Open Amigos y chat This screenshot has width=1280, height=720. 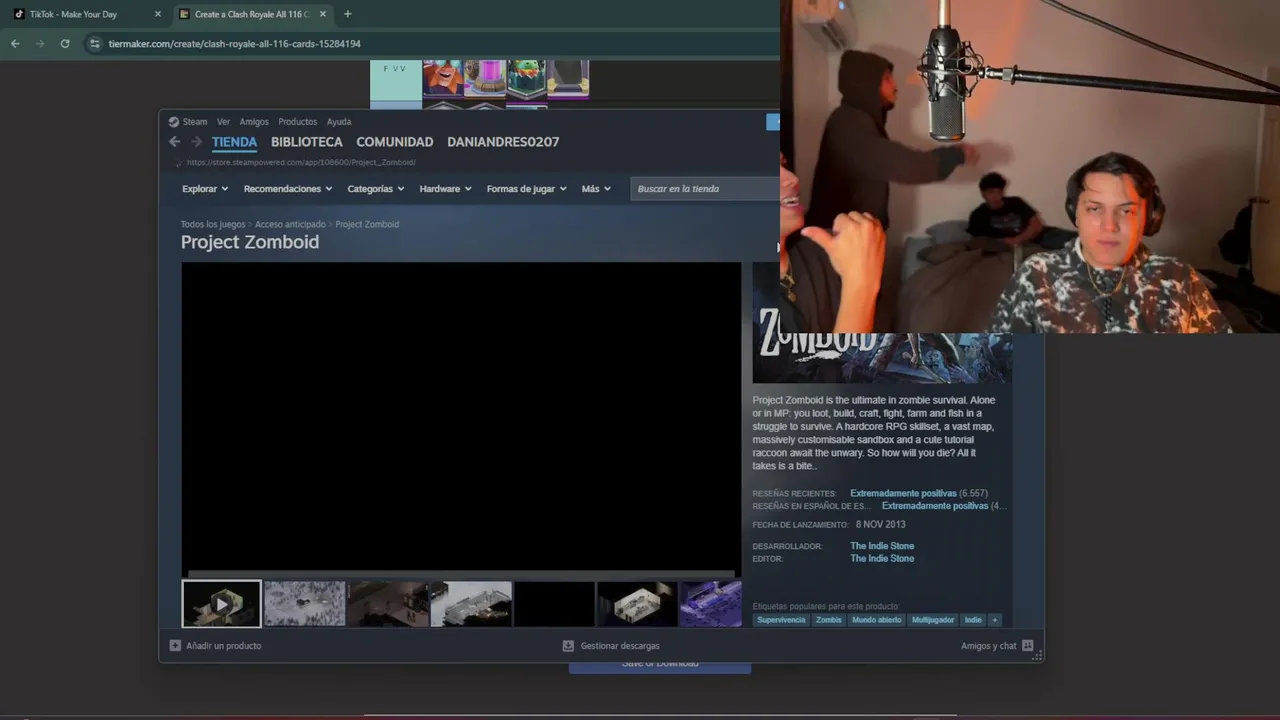[x=997, y=646]
